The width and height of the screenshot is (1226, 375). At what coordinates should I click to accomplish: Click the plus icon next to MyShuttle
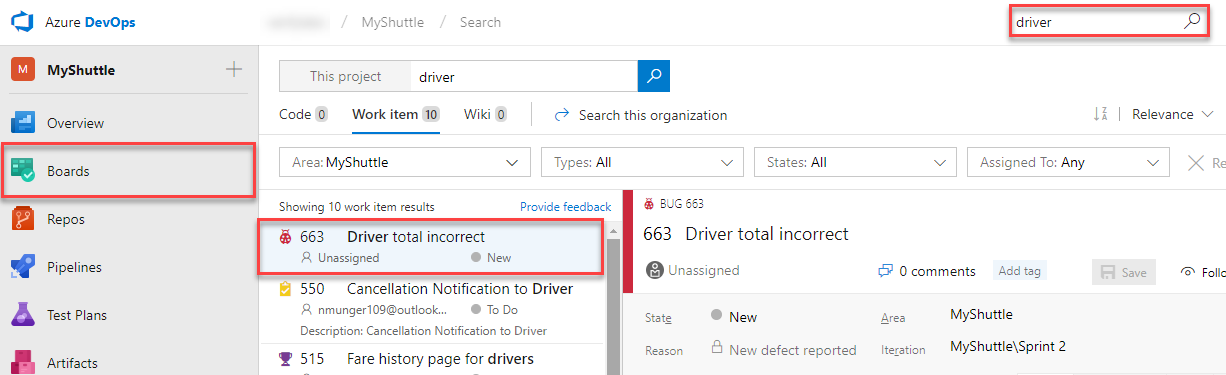pyautogui.click(x=234, y=69)
